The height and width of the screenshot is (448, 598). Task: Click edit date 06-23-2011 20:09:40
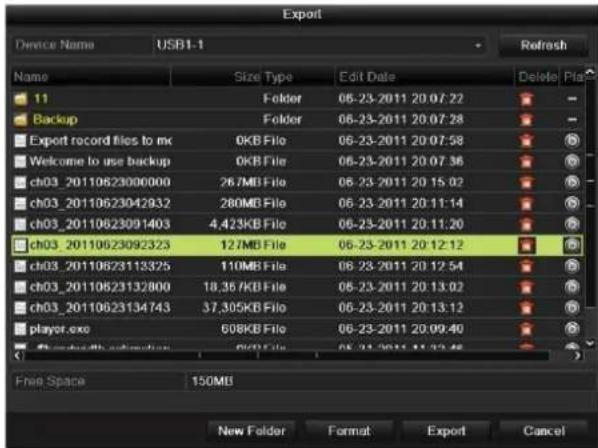401,329
